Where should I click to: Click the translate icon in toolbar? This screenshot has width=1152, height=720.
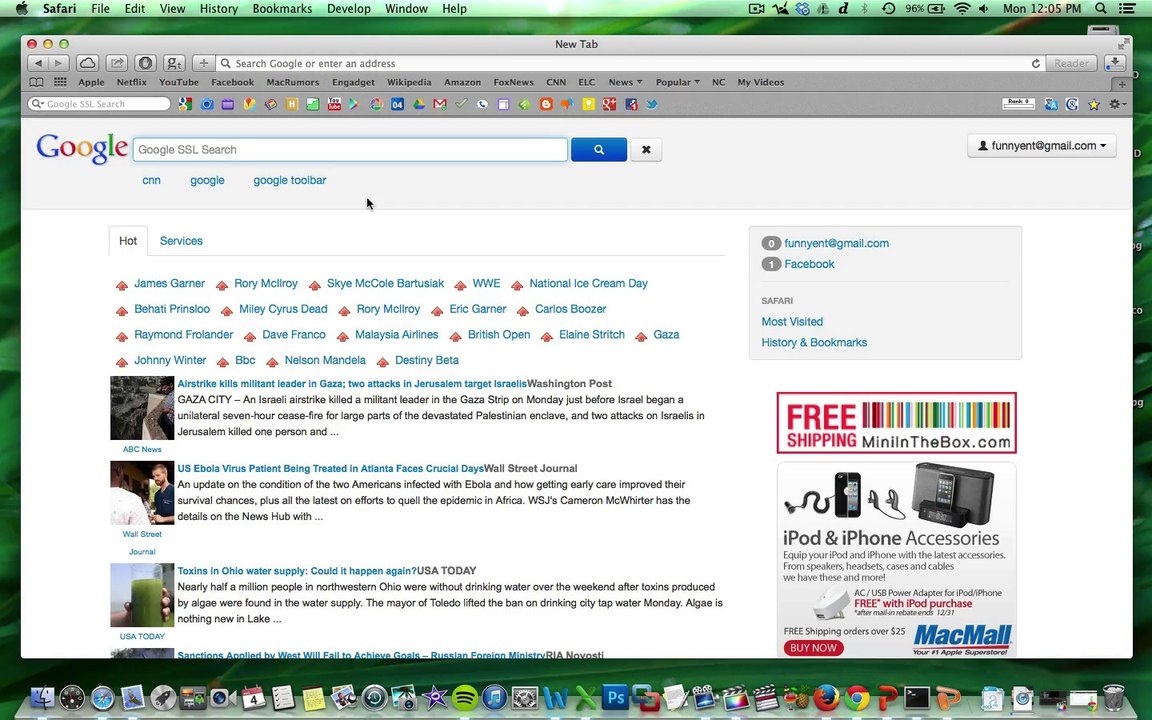[x=1051, y=104]
